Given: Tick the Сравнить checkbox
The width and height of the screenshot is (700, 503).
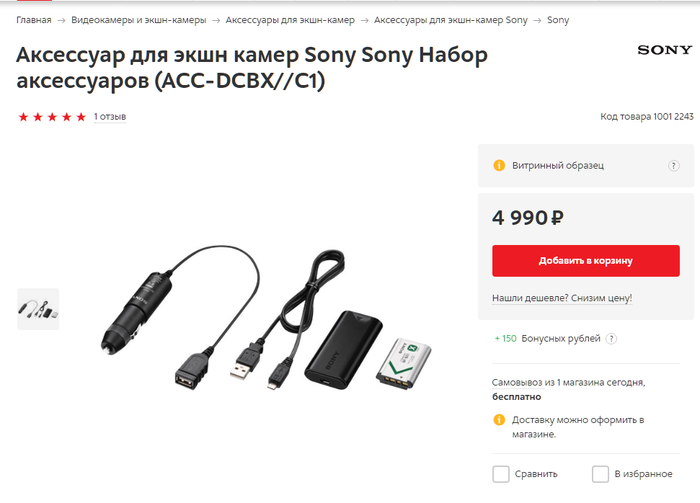Looking at the screenshot, I should click(x=500, y=474).
